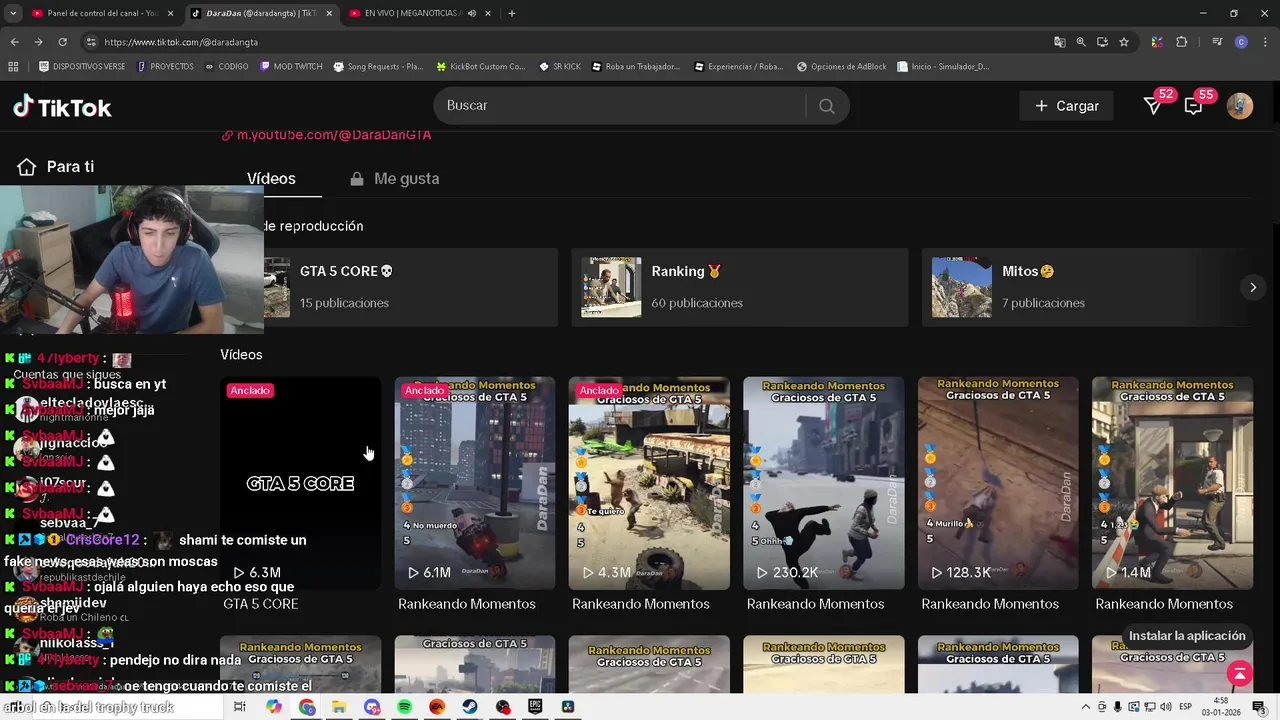Click the Cargar upload button
The image size is (1280, 720).
click(x=1066, y=106)
